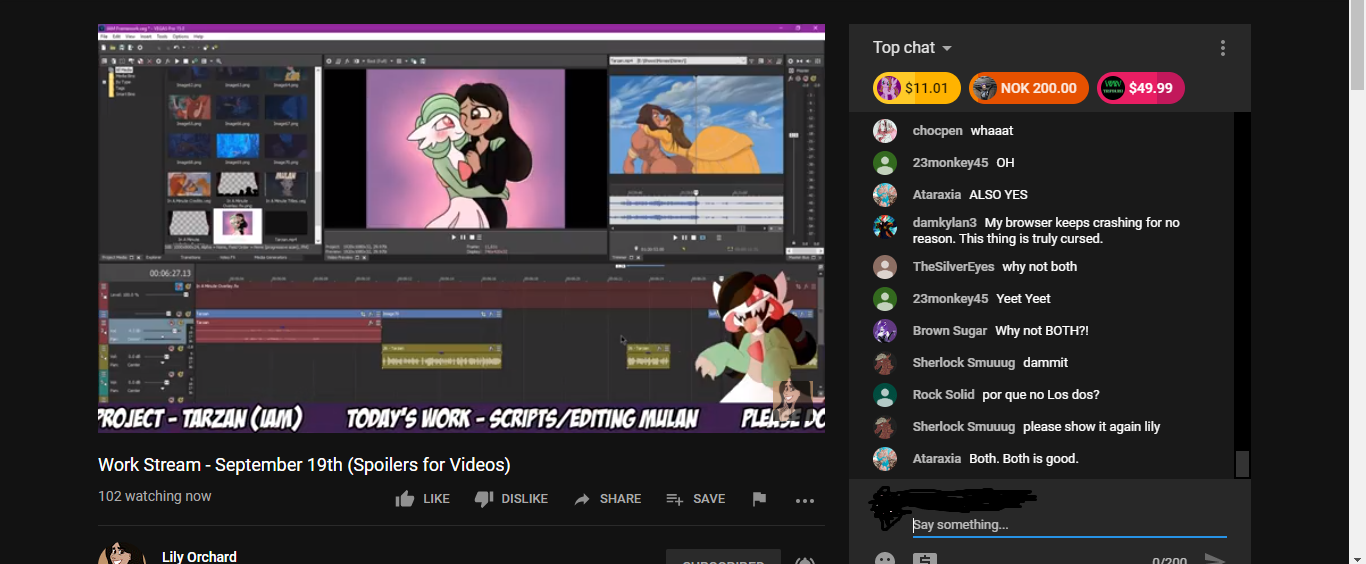1366x564 pixels.
Task: Click damkylan3's avatar in chat
Action: (x=885, y=227)
